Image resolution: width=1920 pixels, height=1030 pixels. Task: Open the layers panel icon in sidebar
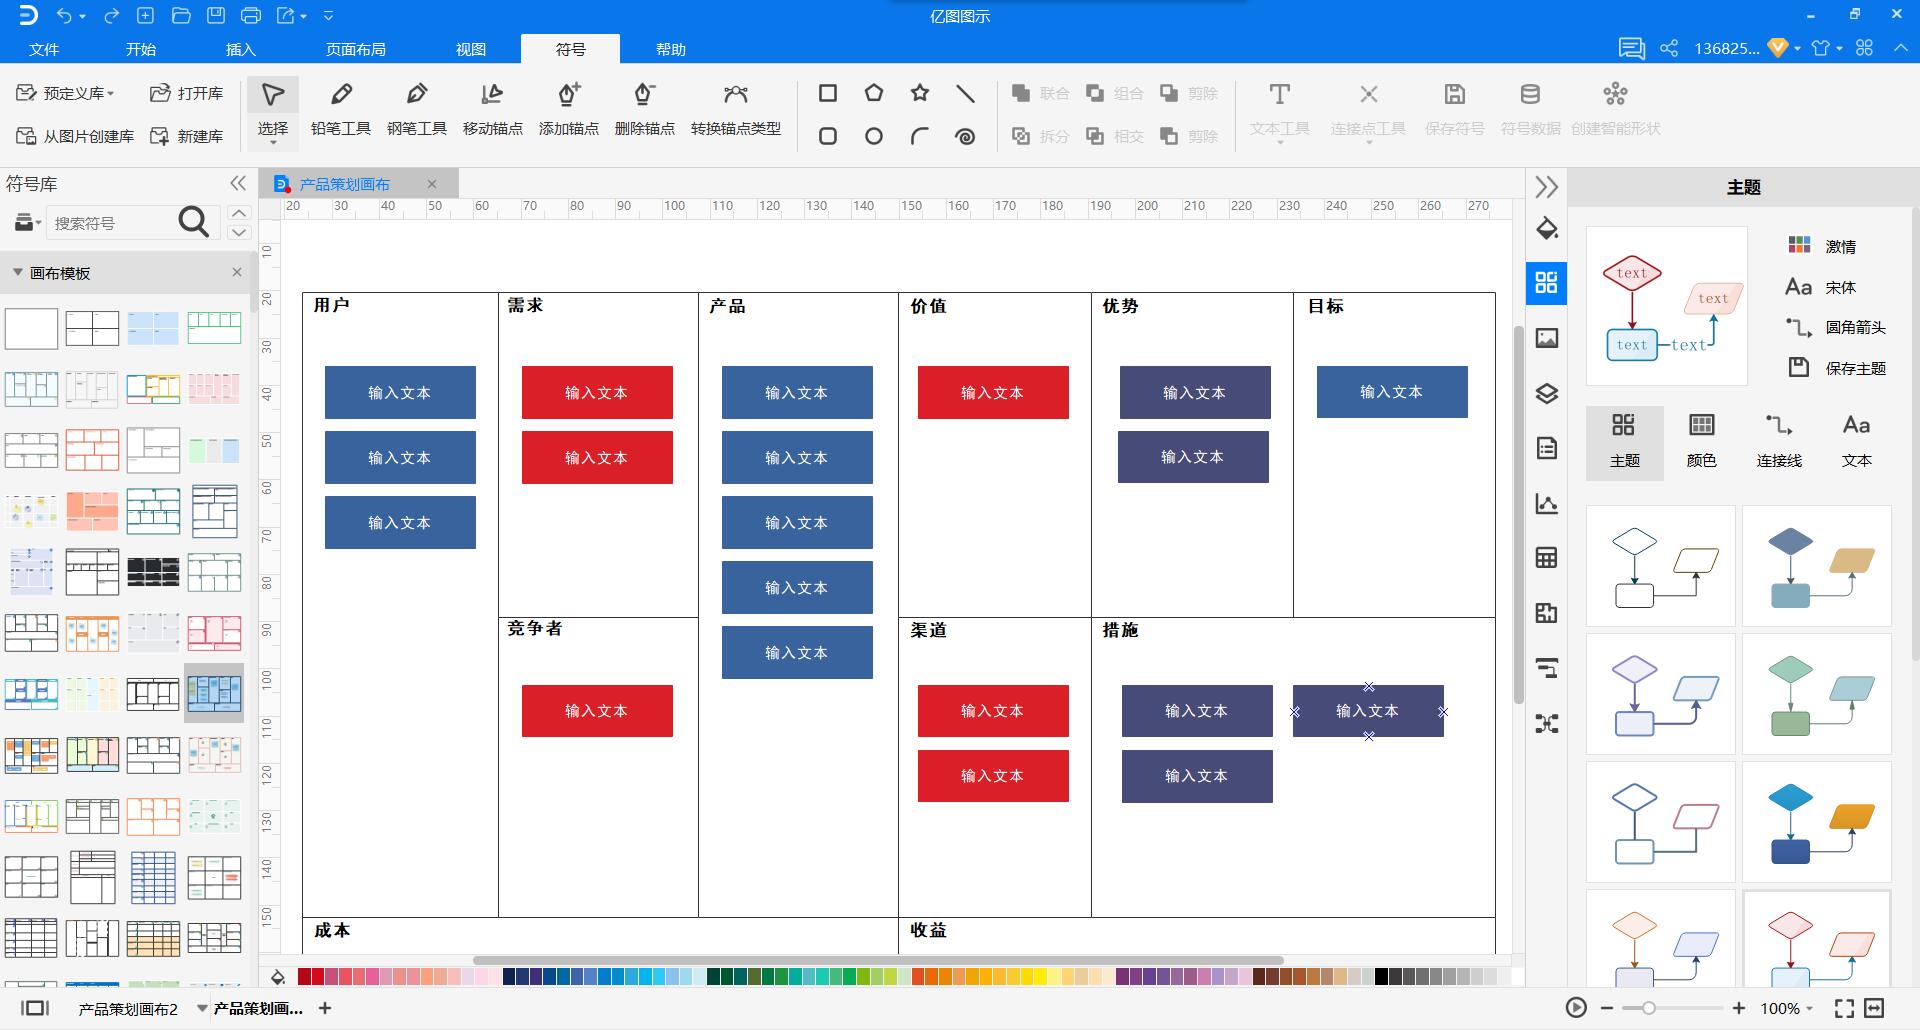coord(1547,393)
